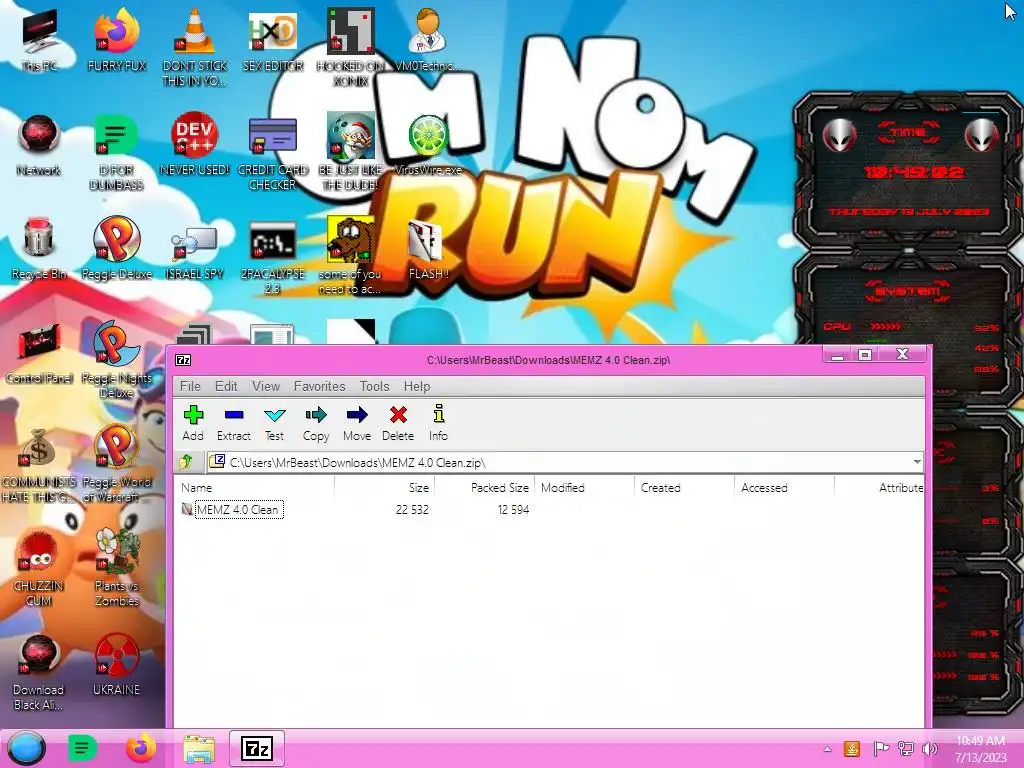Open the clock showing 10:49 AM
This screenshot has height=768, width=1024.
[980, 749]
